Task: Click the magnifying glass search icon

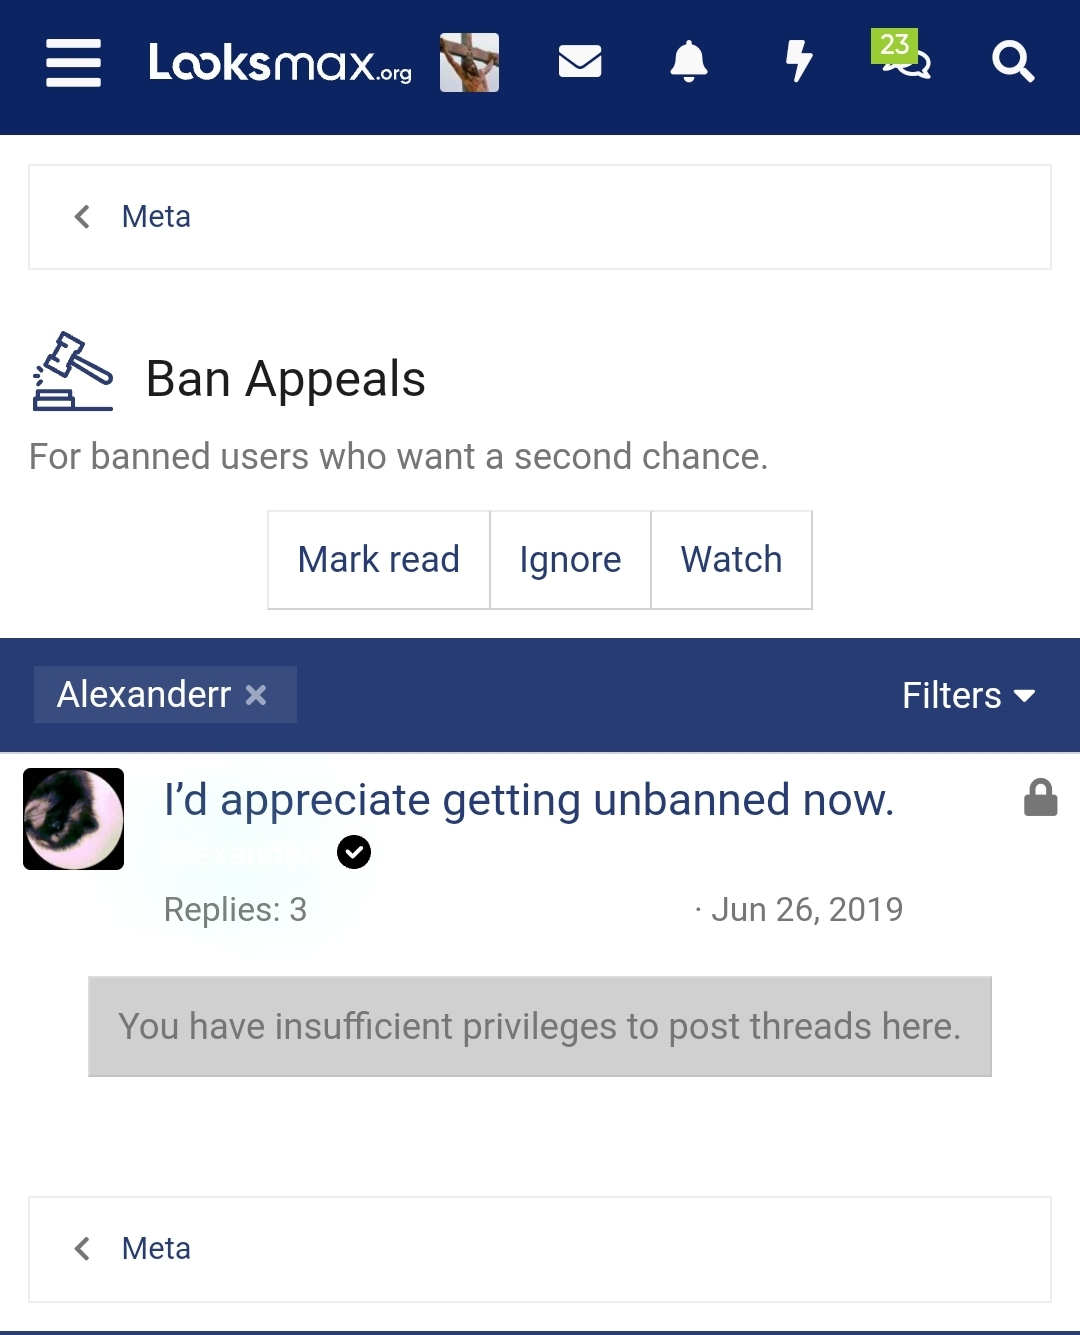Action: [1012, 62]
